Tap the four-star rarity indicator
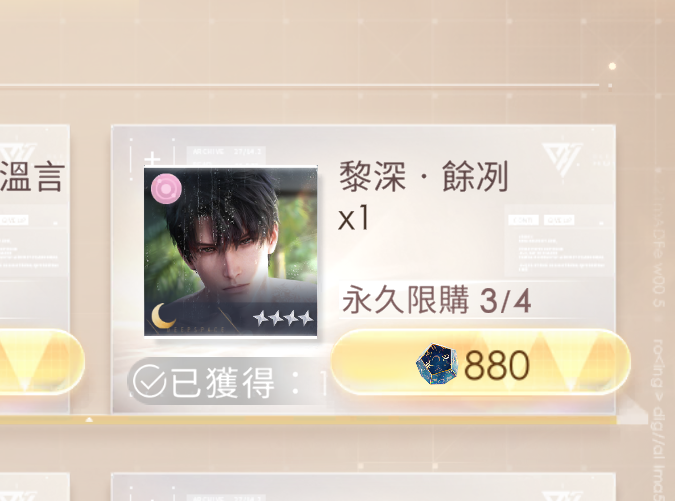Viewport: 675px width, 501px height. tap(283, 319)
